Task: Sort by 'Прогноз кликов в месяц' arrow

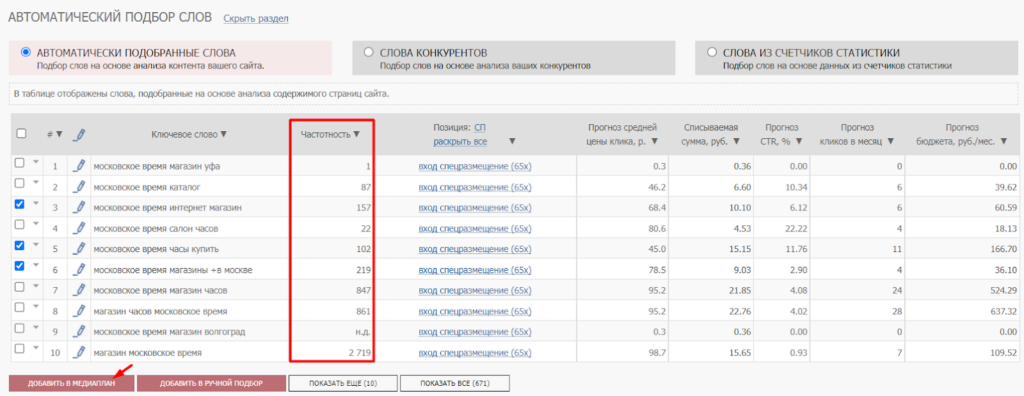Action: tap(891, 141)
